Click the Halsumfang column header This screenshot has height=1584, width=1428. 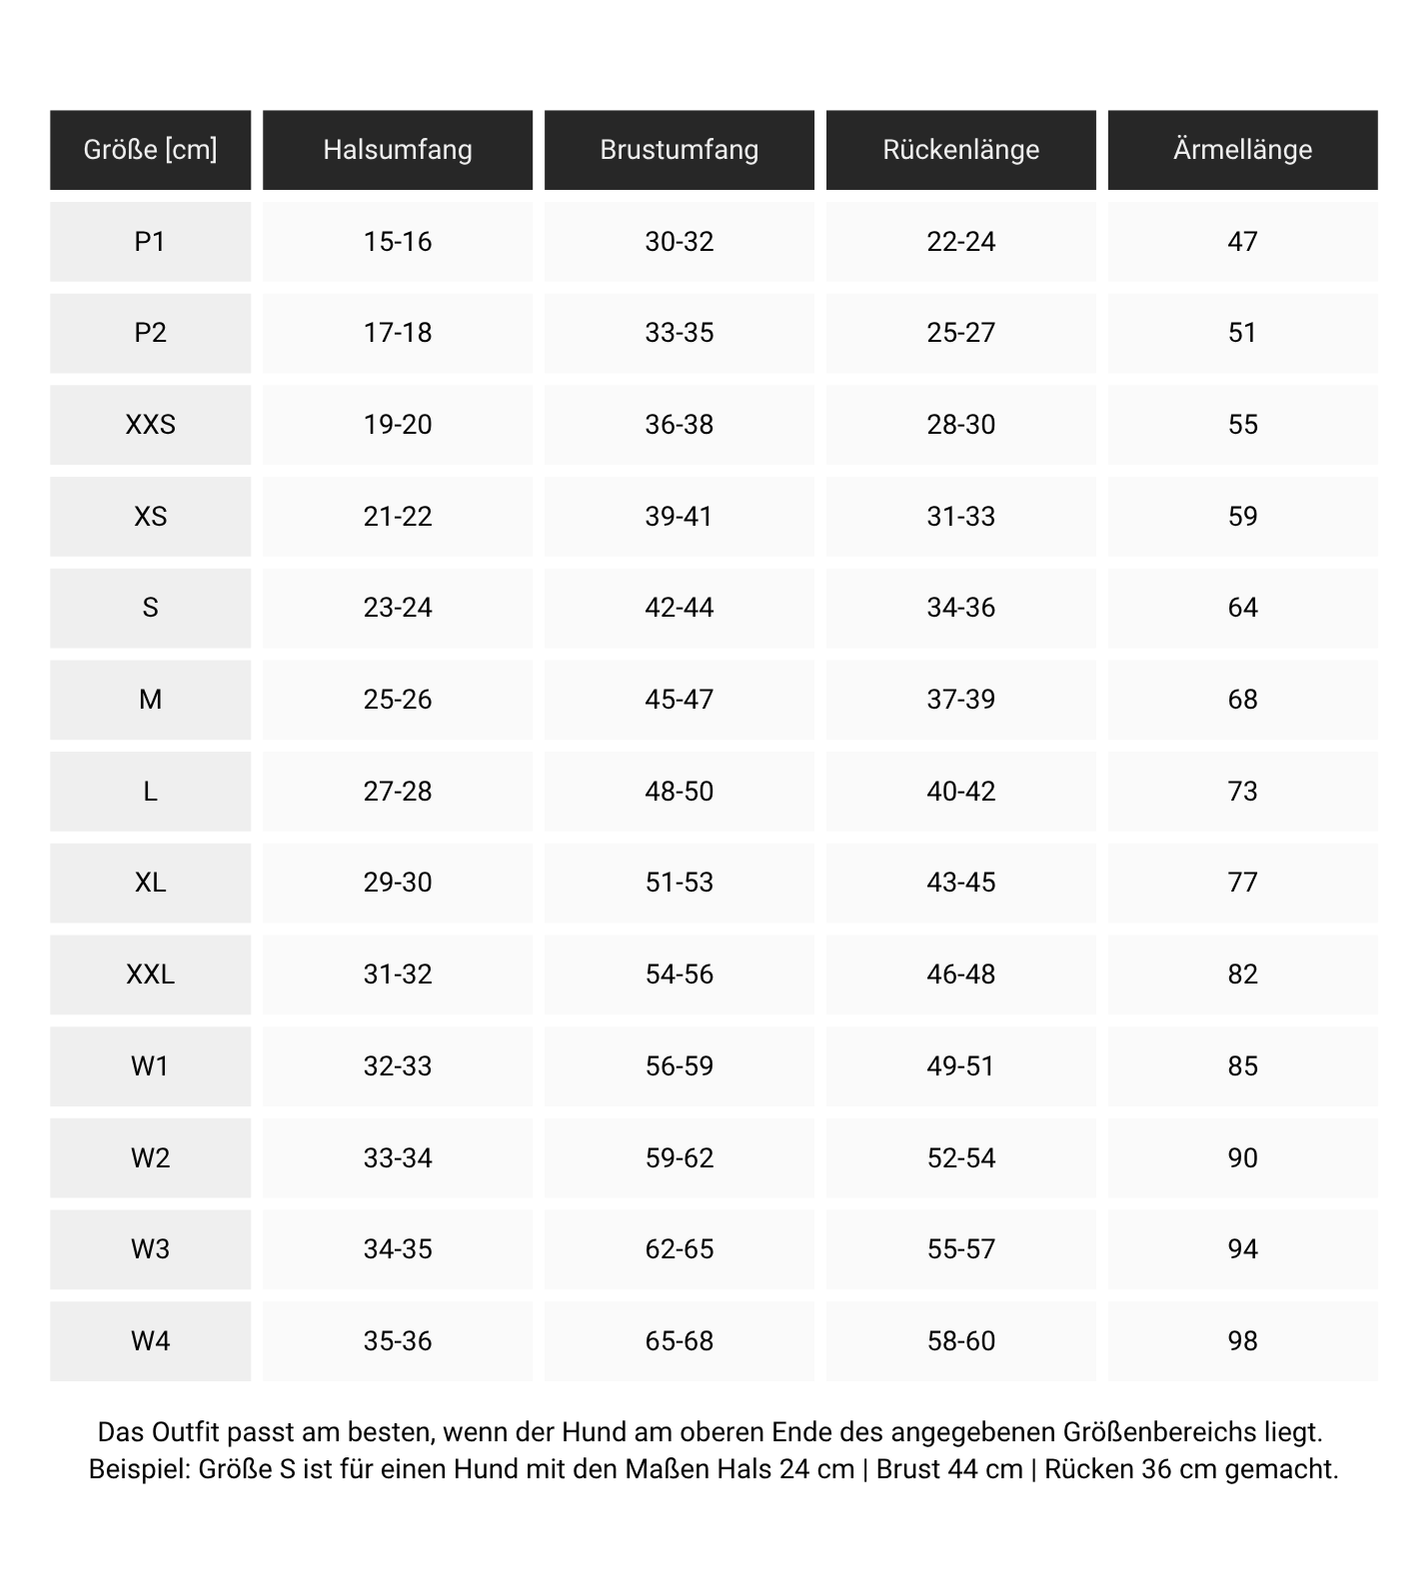pos(397,150)
